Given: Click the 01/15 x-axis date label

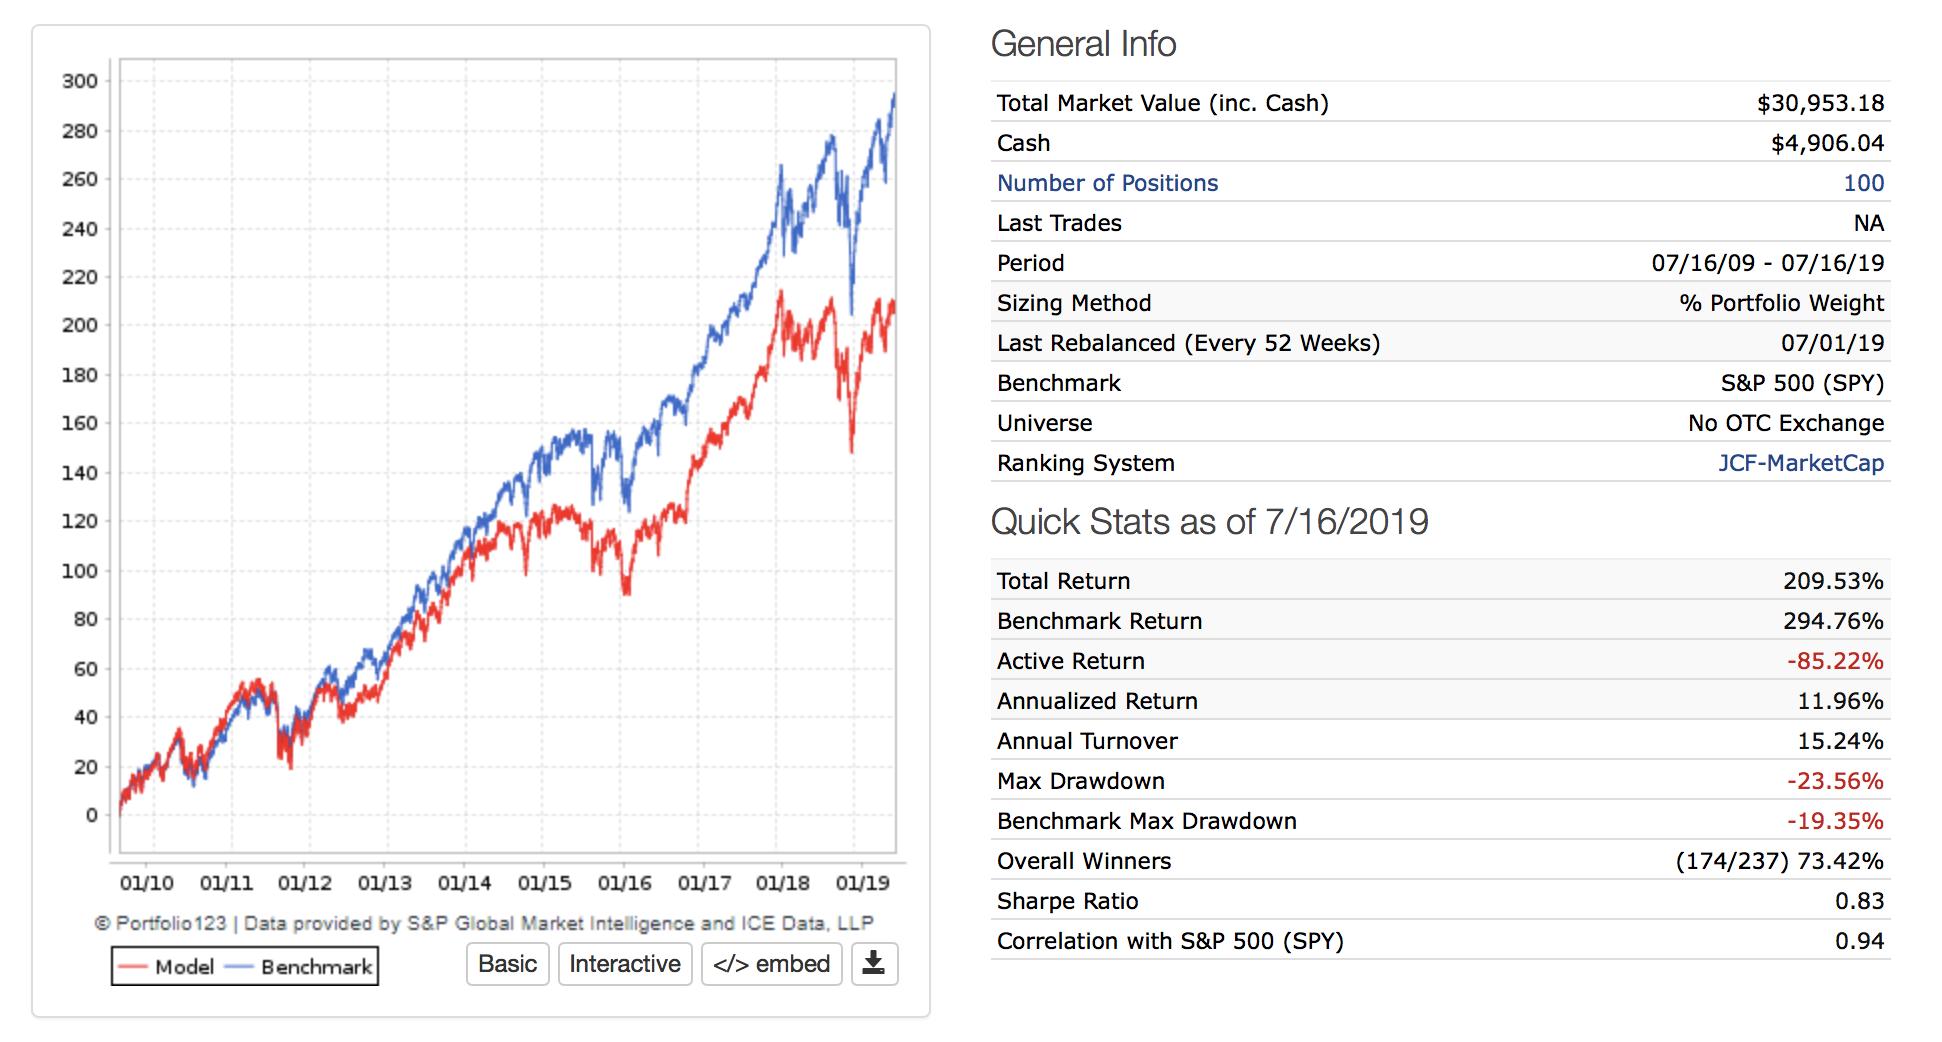Looking at the screenshot, I should click(x=544, y=883).
